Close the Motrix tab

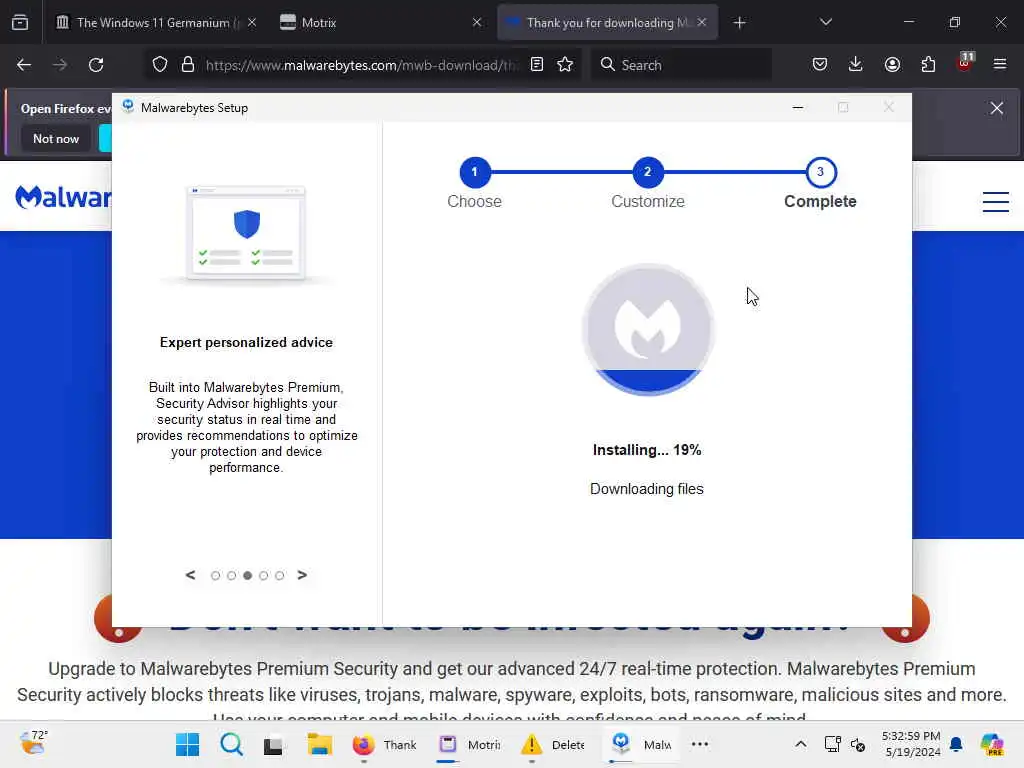point(477,23)
